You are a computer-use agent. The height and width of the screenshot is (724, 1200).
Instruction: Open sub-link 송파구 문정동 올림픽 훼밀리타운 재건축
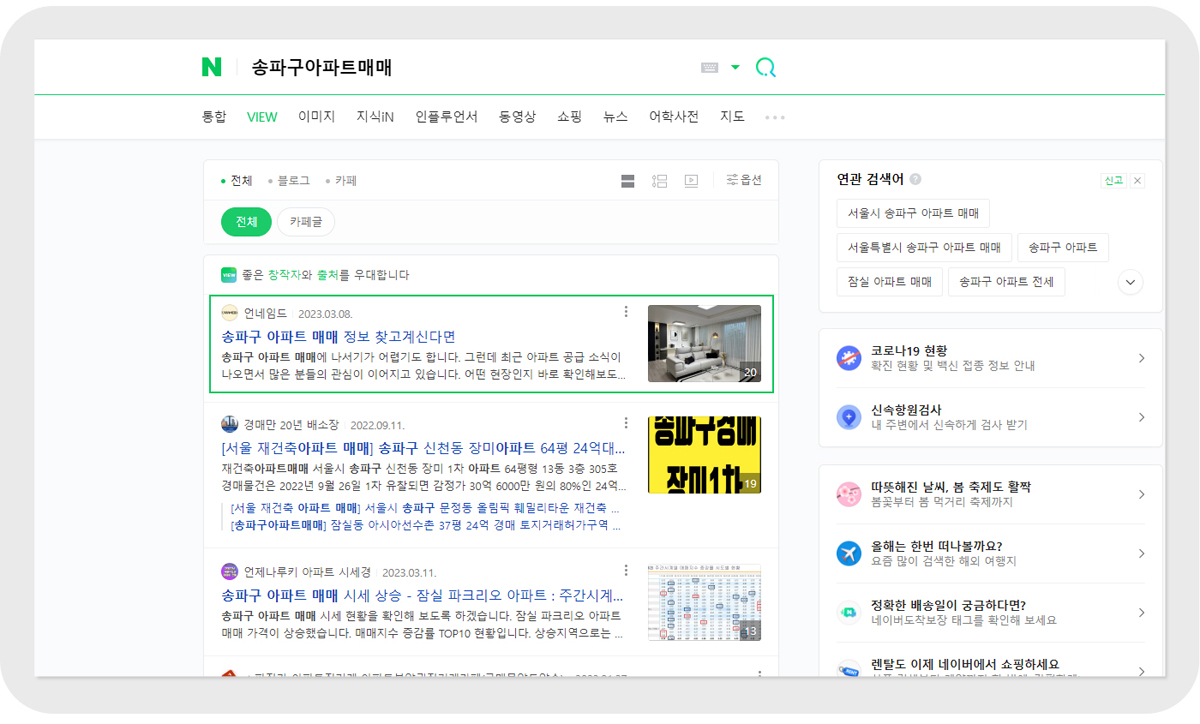pos(425,508)
